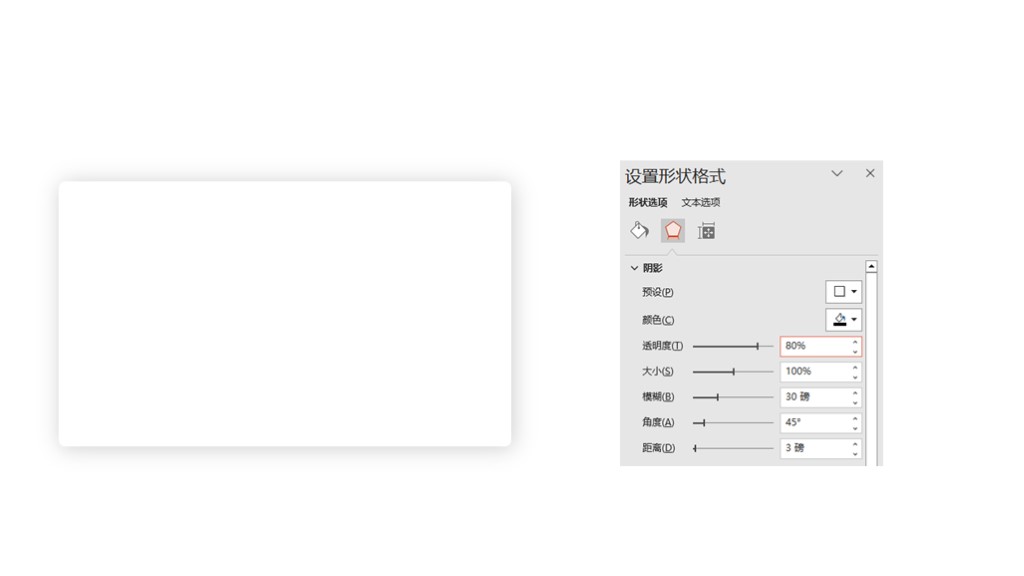This screenshot has height=576, width=1024.
Task: Decrease 距离 with the down spinner
Action: pyautogui.click(x=855, y=453)
